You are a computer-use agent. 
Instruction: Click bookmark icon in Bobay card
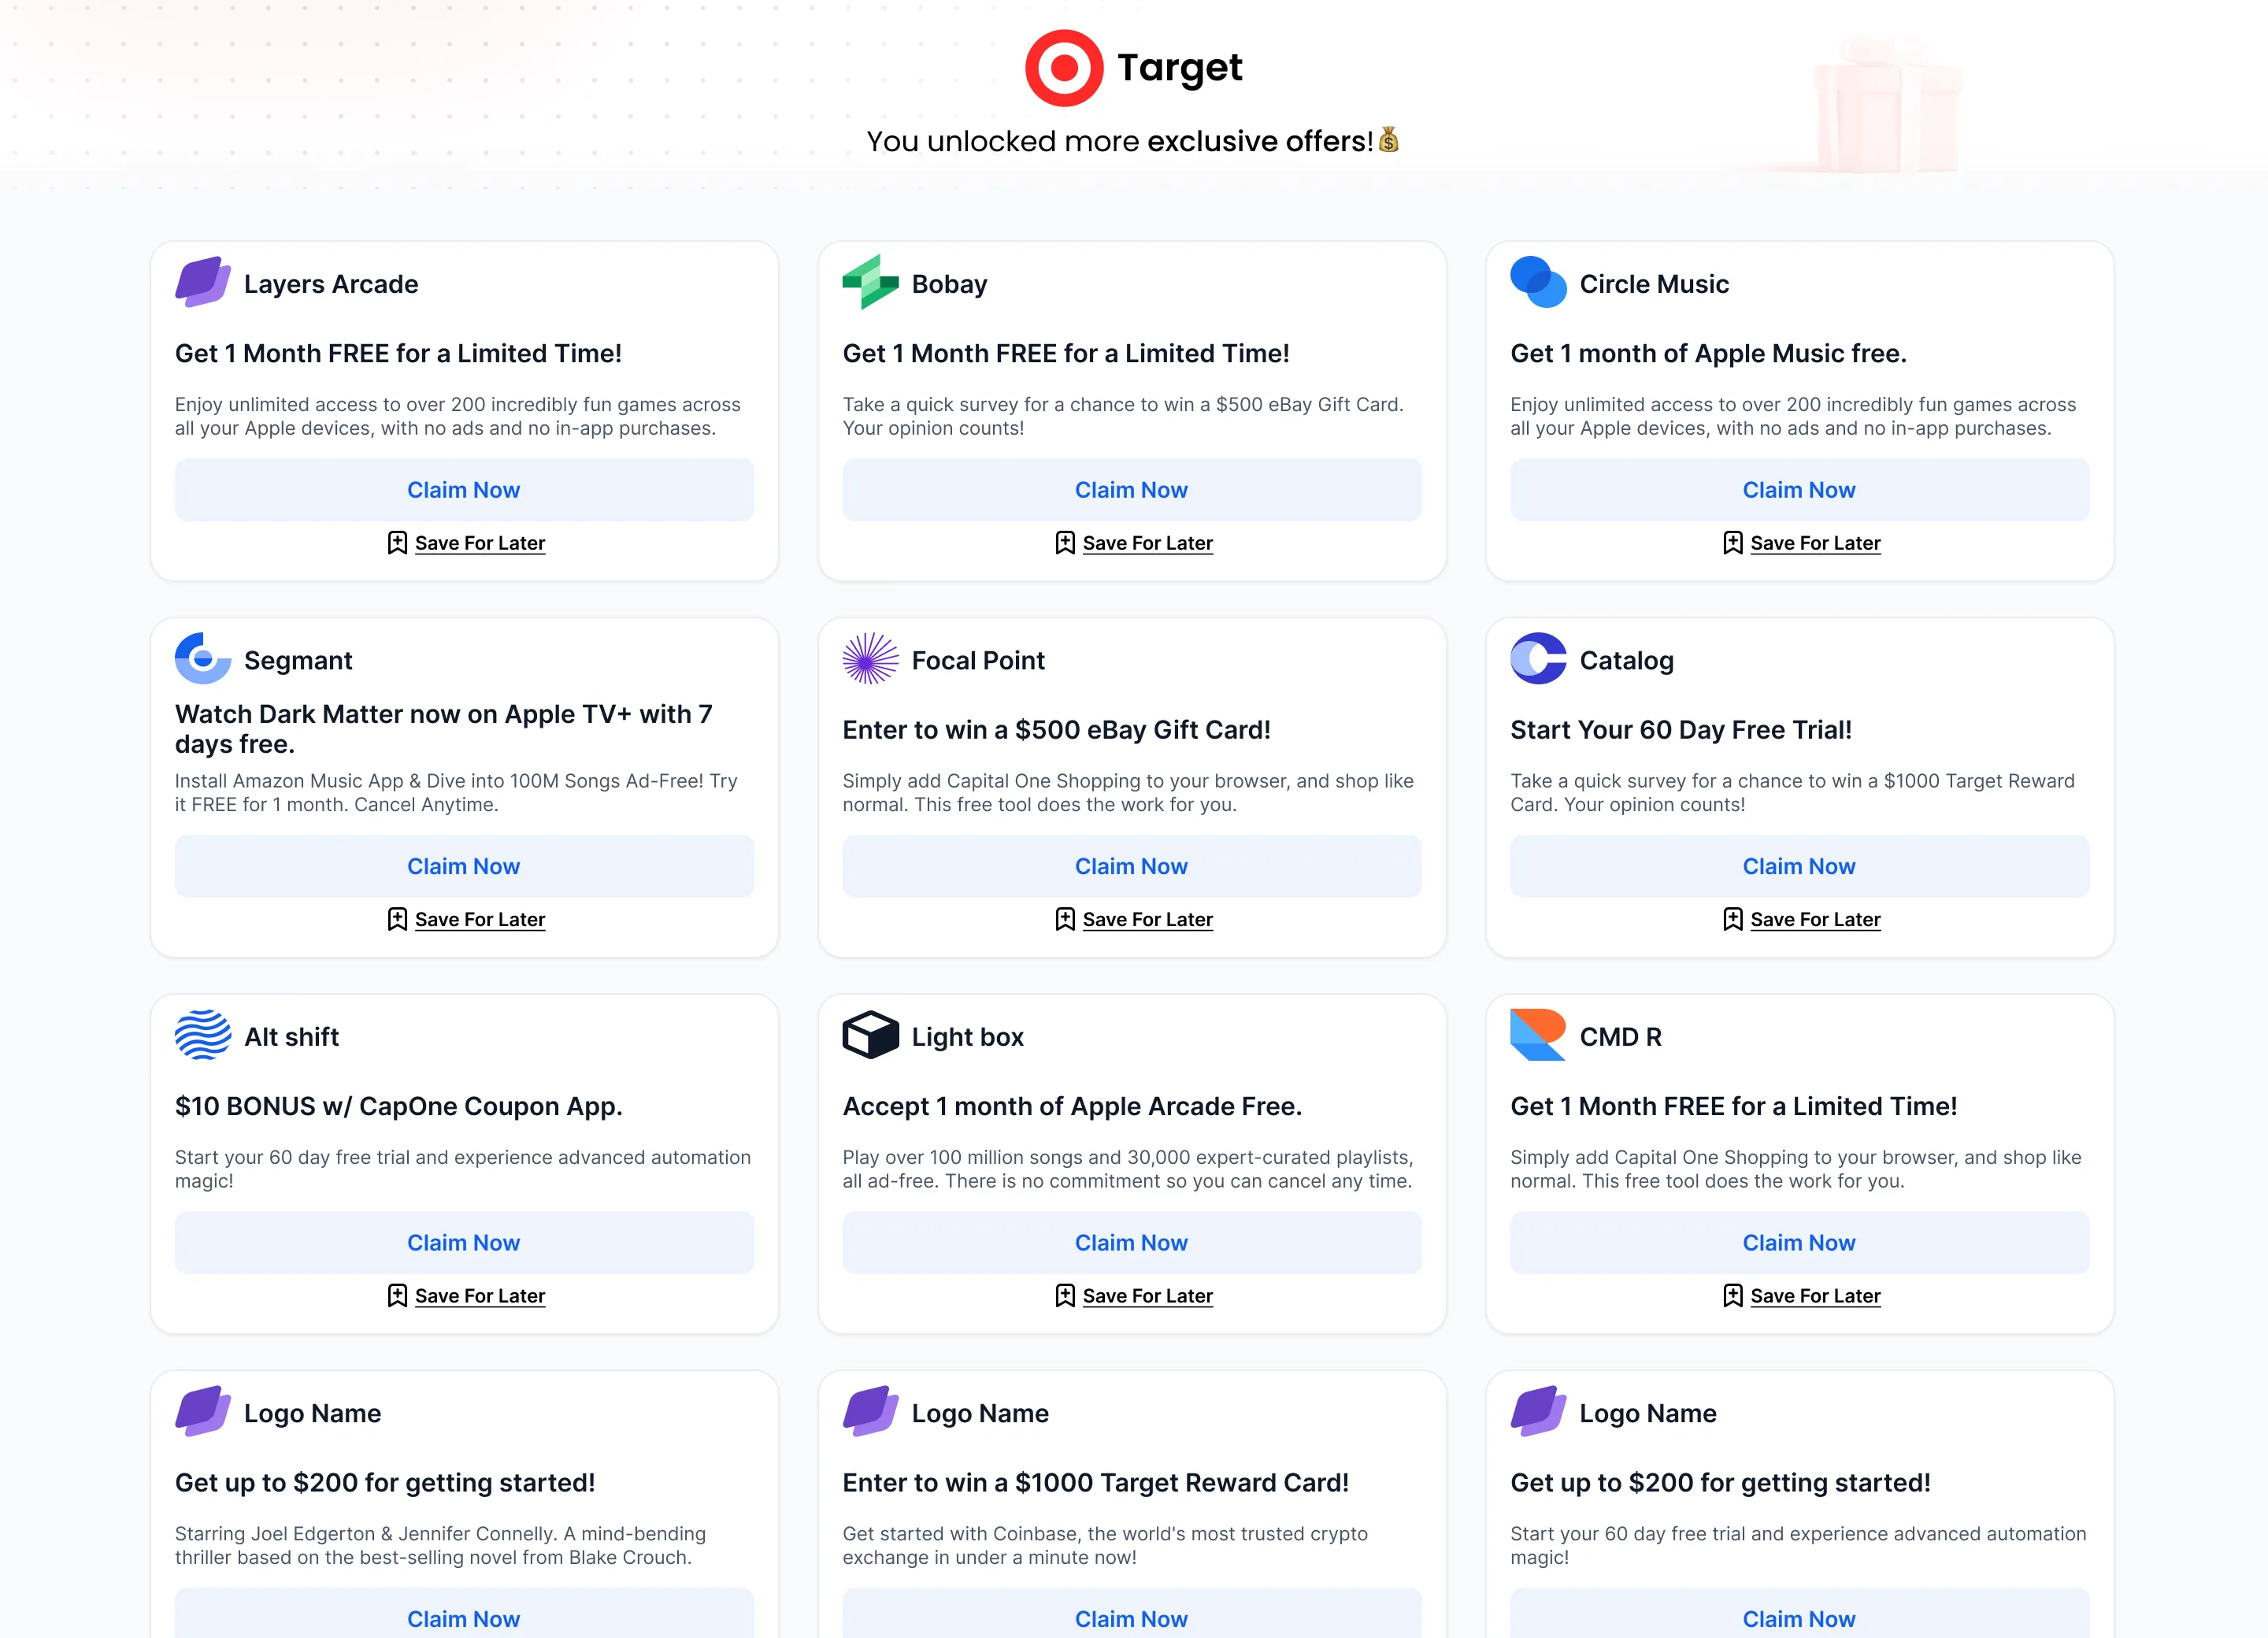[1065, 543]
